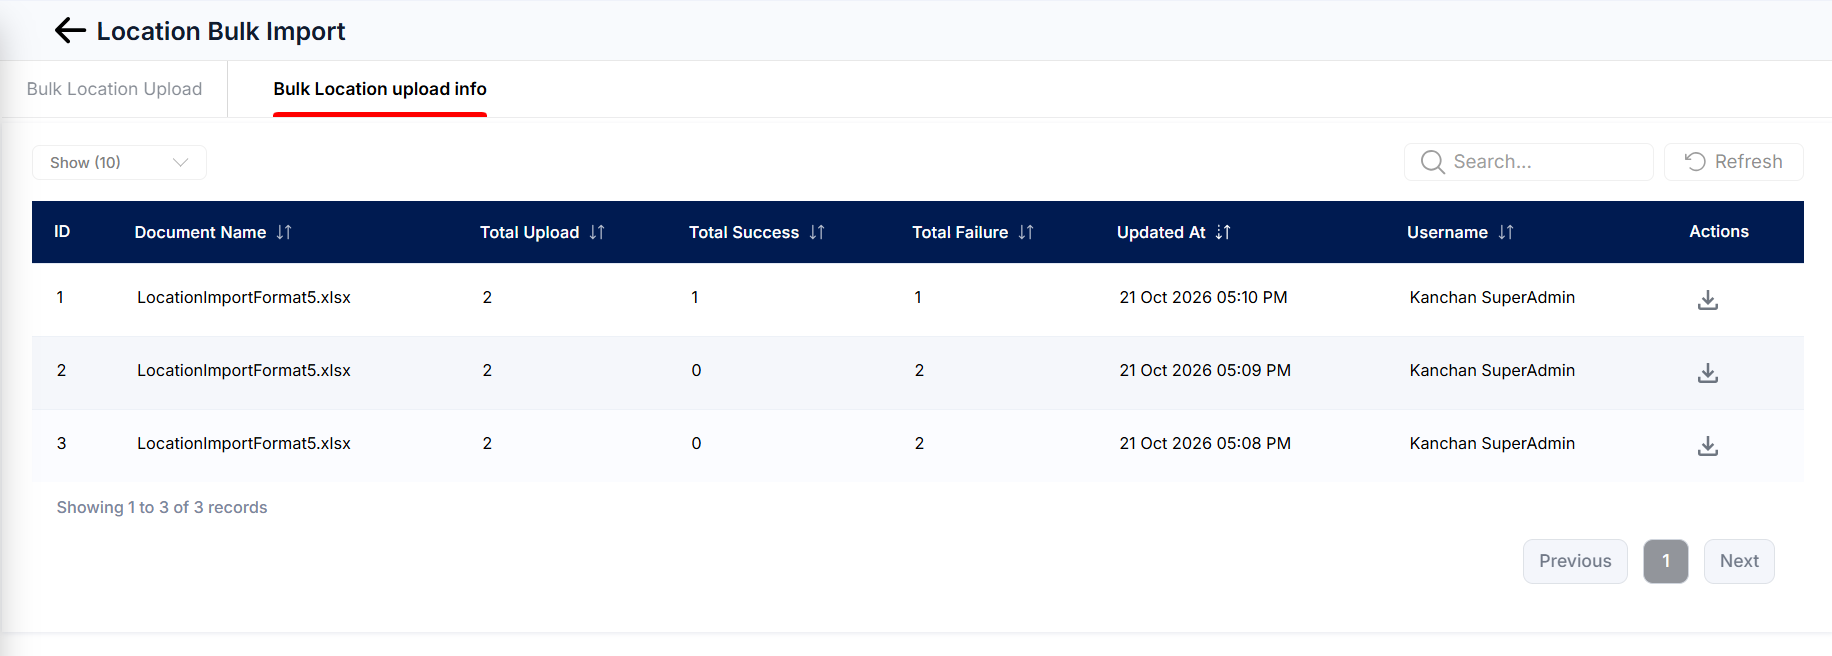Click the 21 Oct 2026 05:09 PM timestamp
The width and height of the screenshot is (1832, 656).
click(x=1205, y=370)
